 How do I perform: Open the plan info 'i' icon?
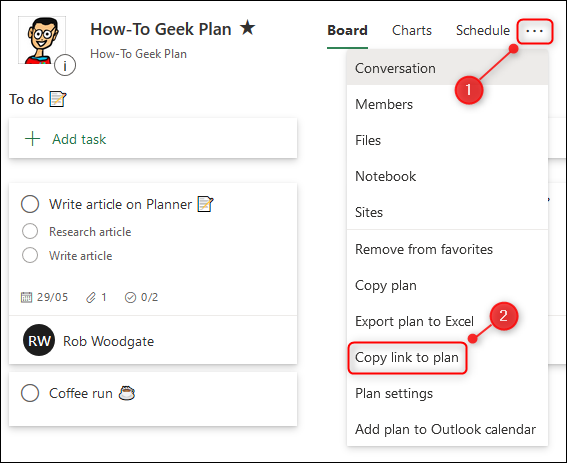pyautogui.click(x=65, y=65)
